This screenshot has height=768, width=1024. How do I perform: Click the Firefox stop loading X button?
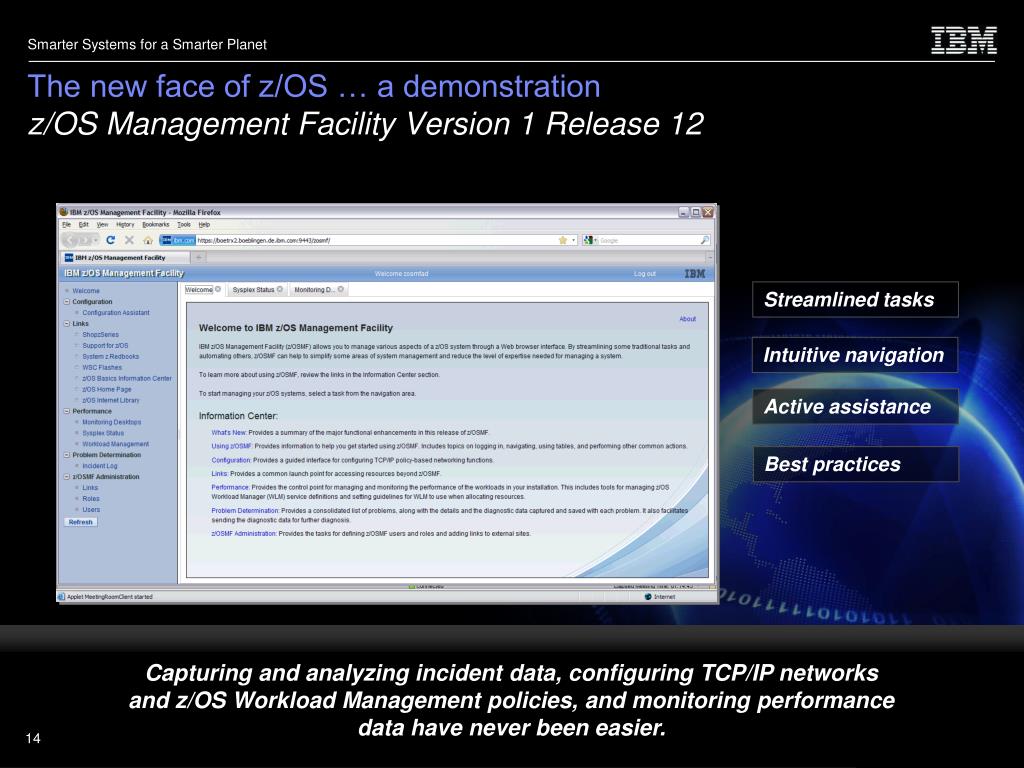(129, 240)
